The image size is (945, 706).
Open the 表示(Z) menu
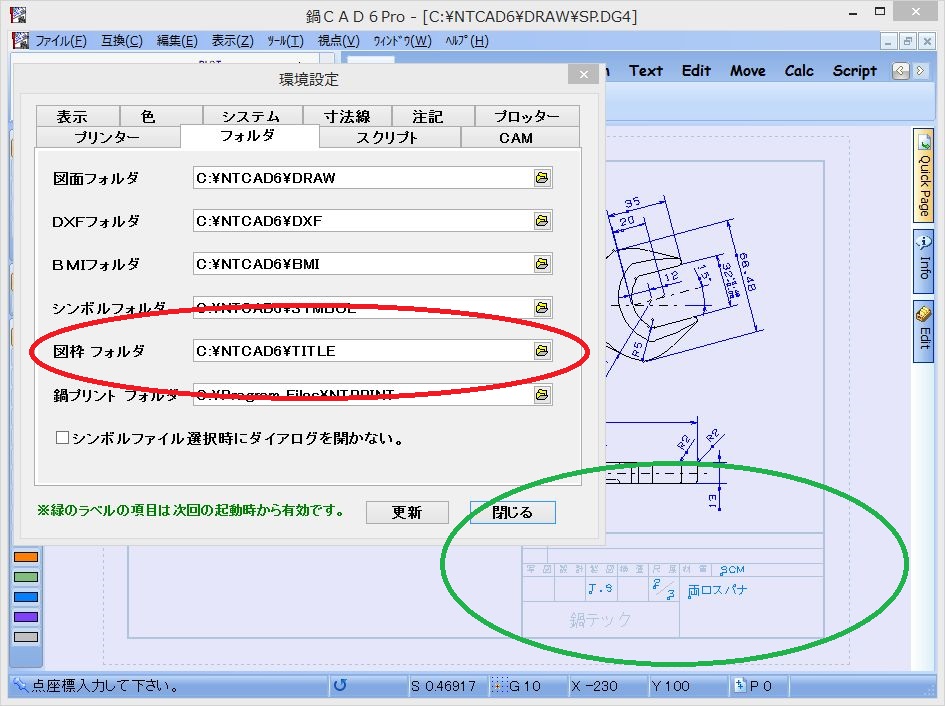point(232,41)
